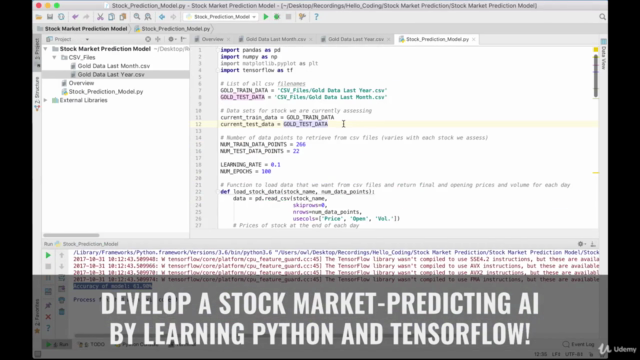Close the Gold Data Last Month.csv tab

click(311, 39)
